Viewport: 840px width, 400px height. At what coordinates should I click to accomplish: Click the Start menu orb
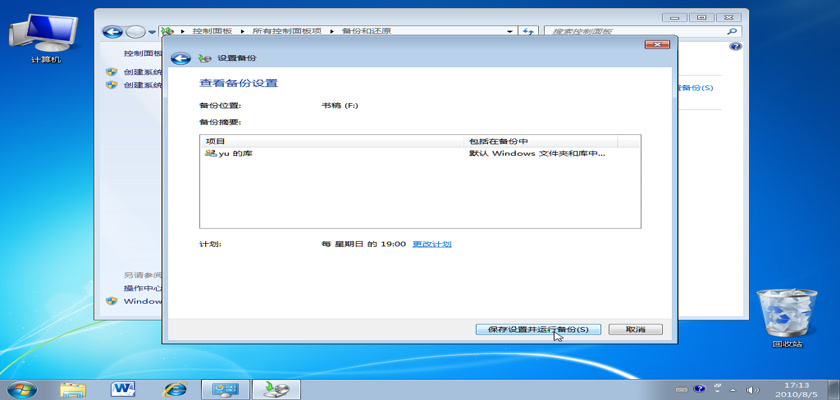point(21,388)
